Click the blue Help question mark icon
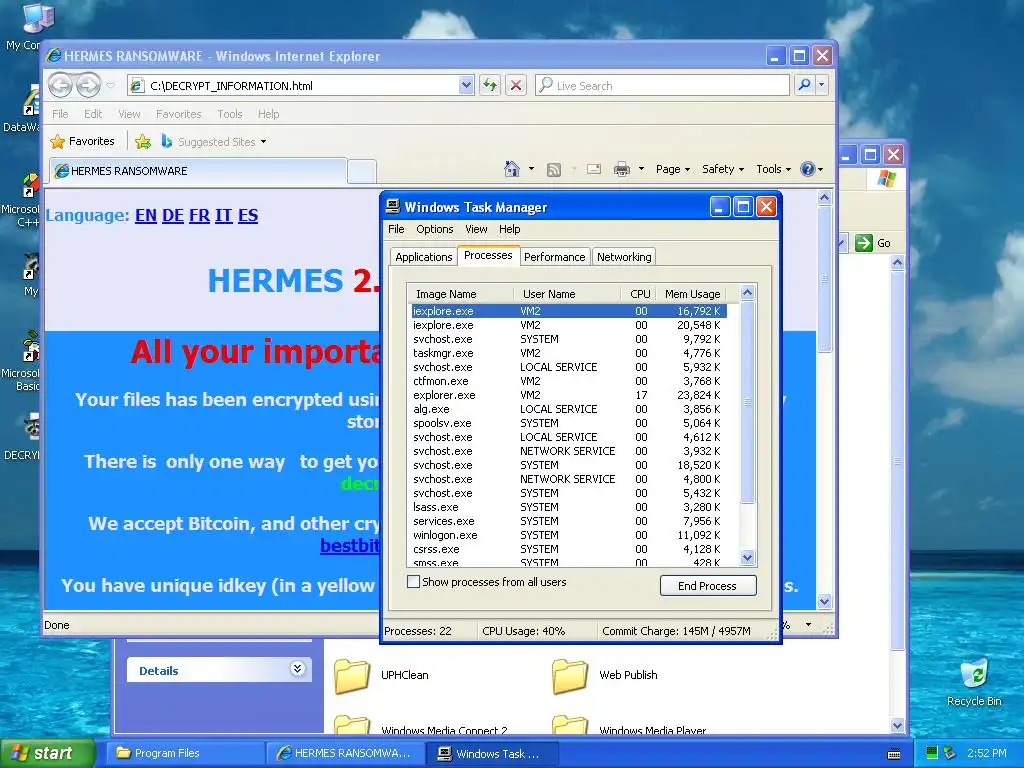 coord(808,169)
